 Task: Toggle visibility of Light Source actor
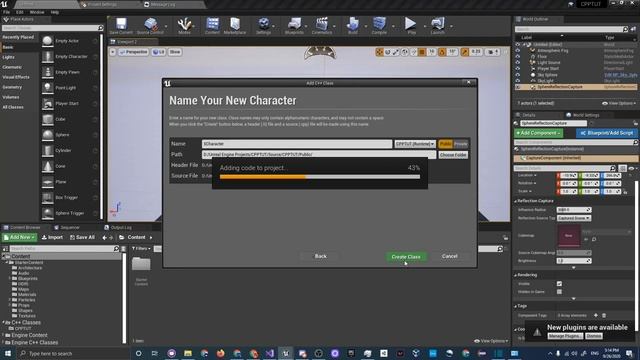click(518, 63)
